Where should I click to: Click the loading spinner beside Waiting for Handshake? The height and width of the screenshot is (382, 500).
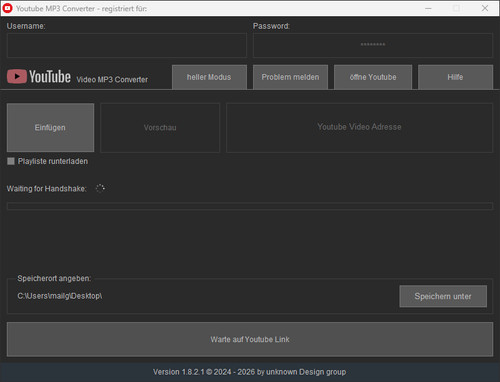point(100,188)
